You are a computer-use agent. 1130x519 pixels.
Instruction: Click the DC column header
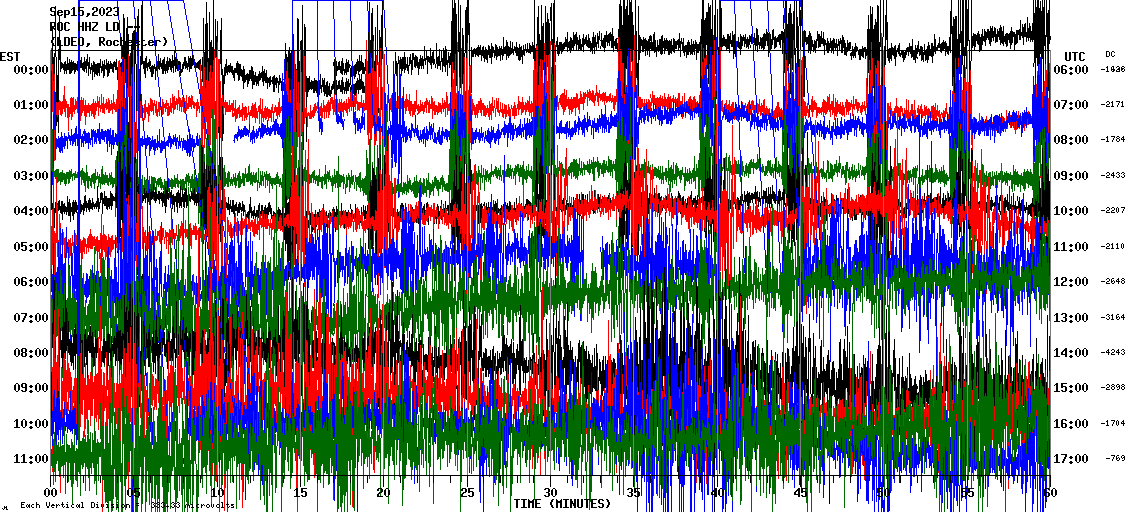[x=1110, y=54]
